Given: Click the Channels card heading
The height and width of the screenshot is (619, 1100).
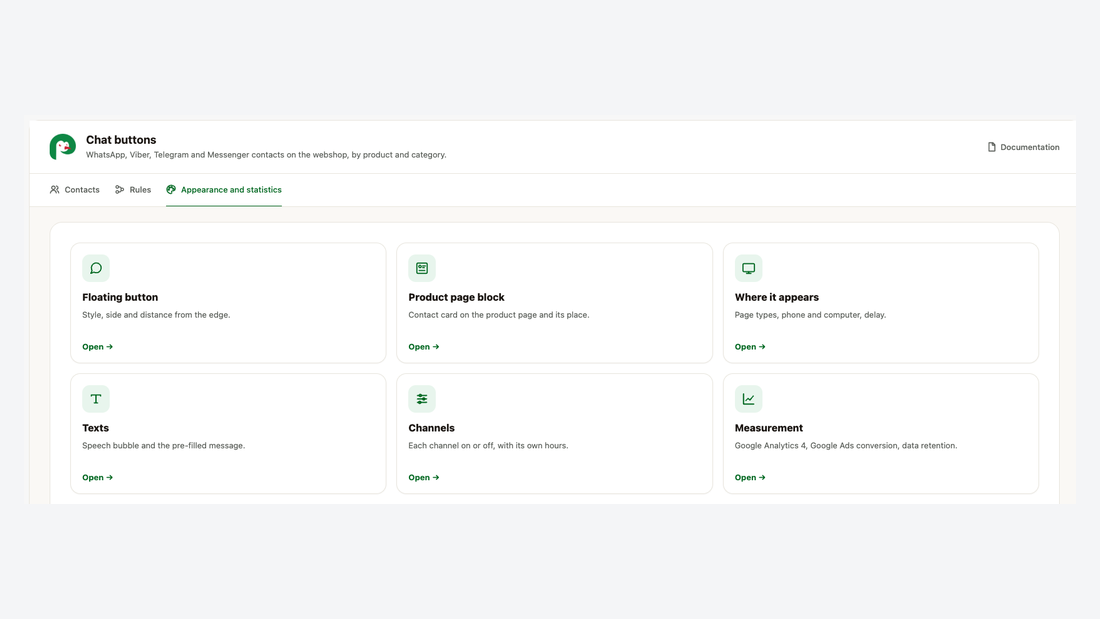Looking at the screenshot, I should coord(431,427).
